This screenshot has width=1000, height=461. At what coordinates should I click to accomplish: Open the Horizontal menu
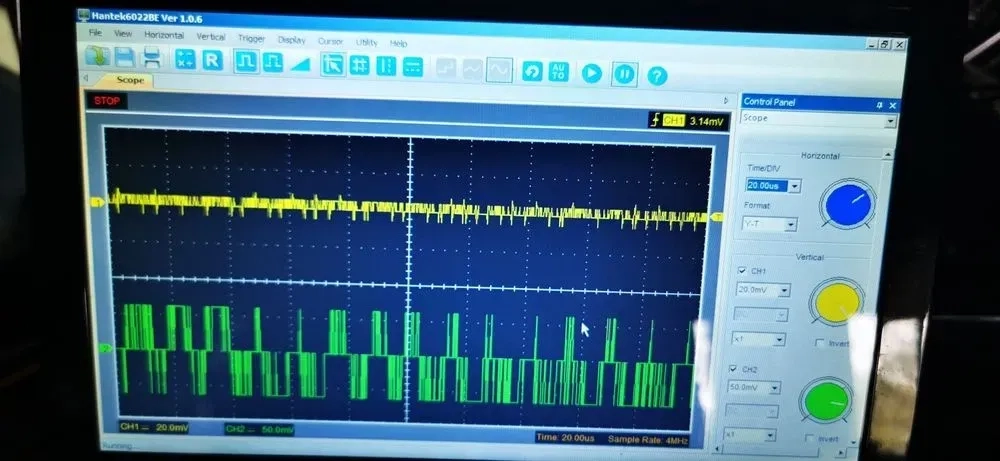[164, 35]
